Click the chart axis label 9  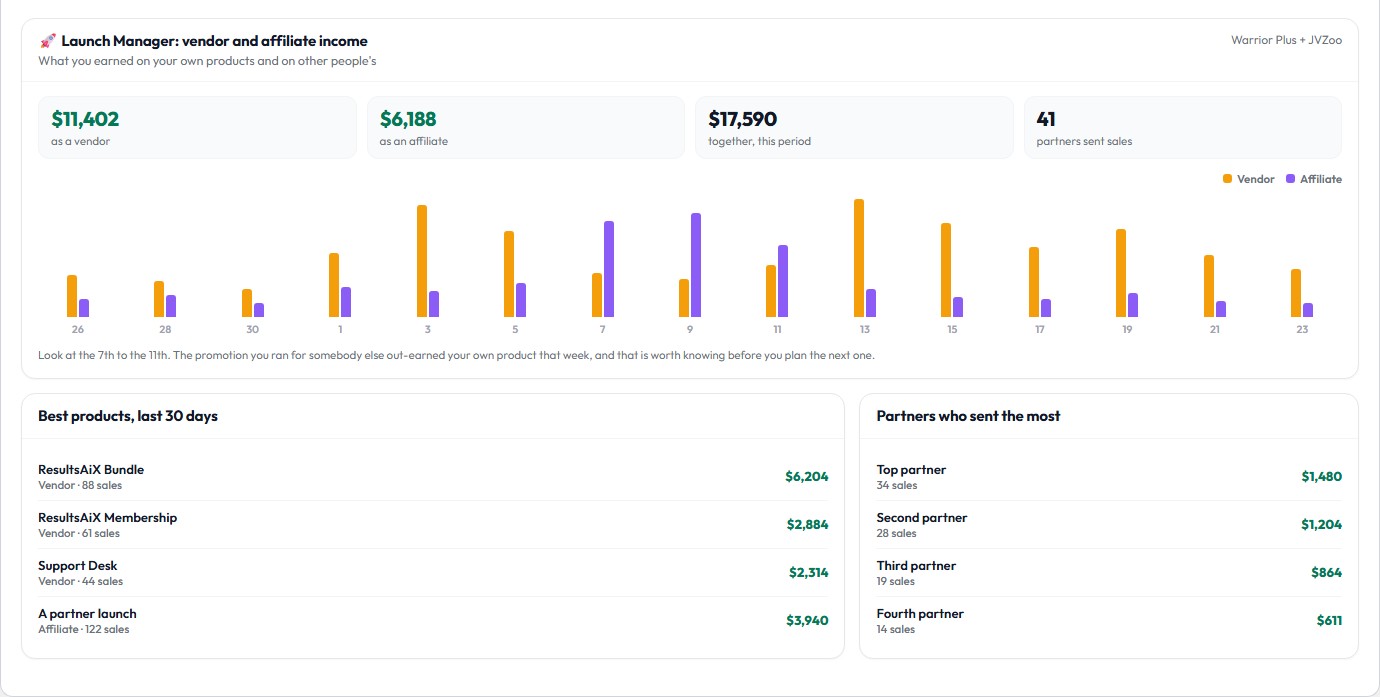(x=690, y=329)
